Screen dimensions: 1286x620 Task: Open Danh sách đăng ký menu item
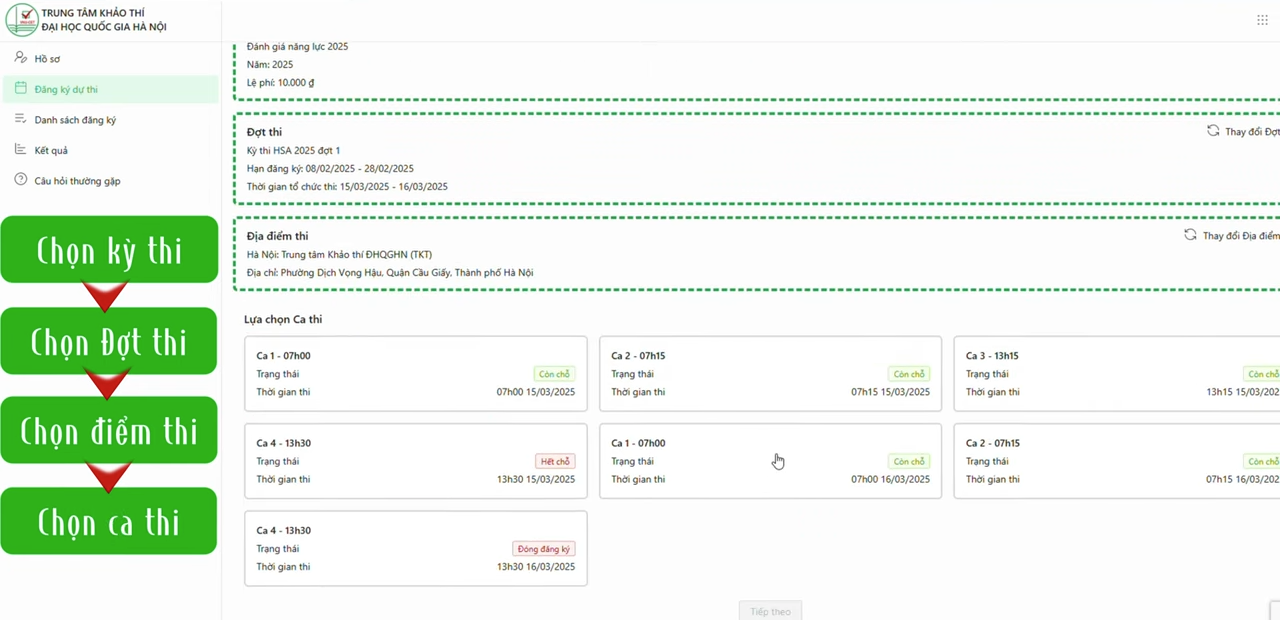tap(75, 120)
